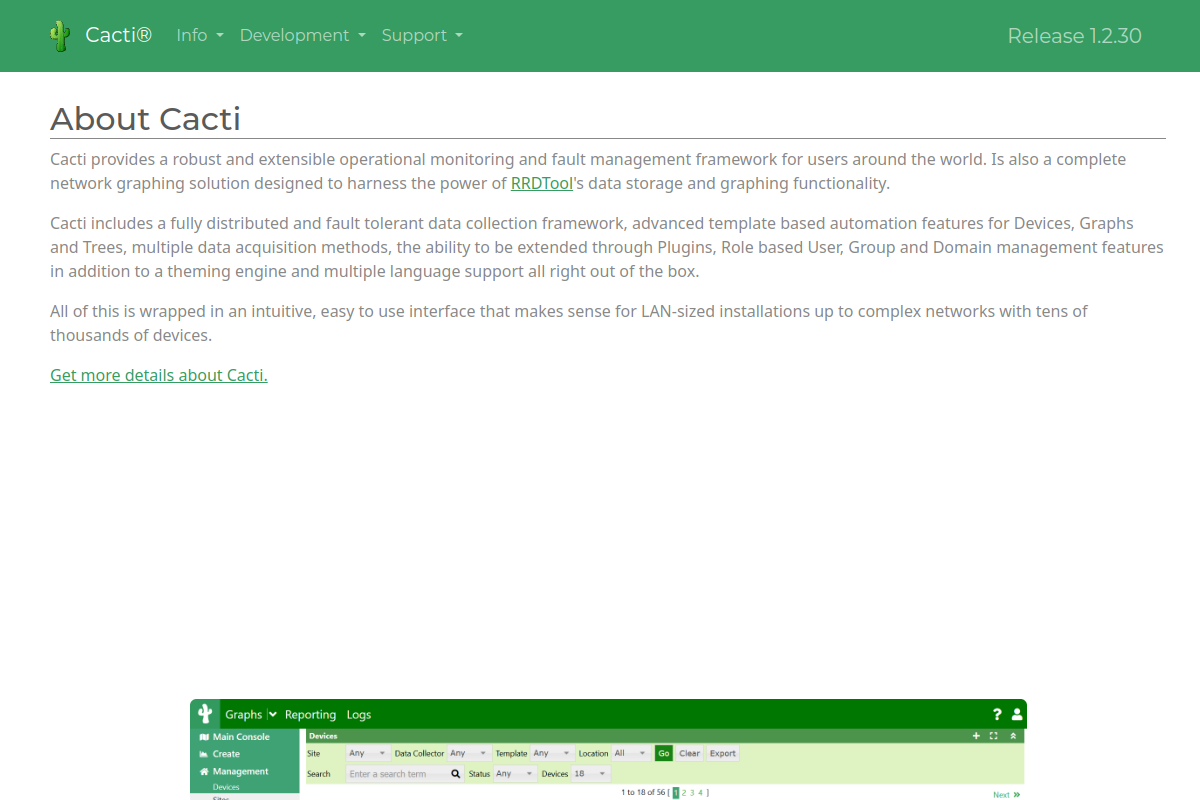This screenshot has width=1200, height=800.
Task: Click the fullscreen icon in the Devices header
Action: 994,736
